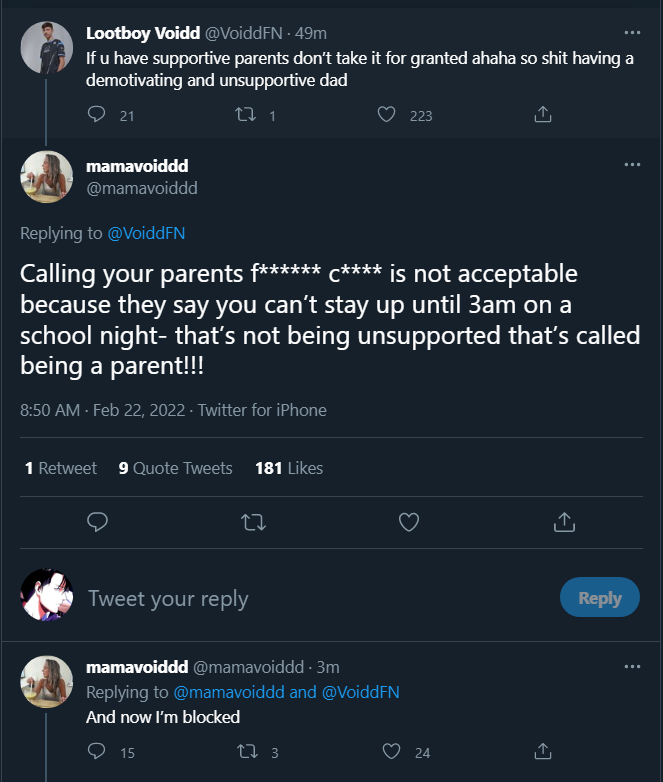View the 181 Likes list
The width and height of the screenshot is (663, 782).
coord(289,468)
